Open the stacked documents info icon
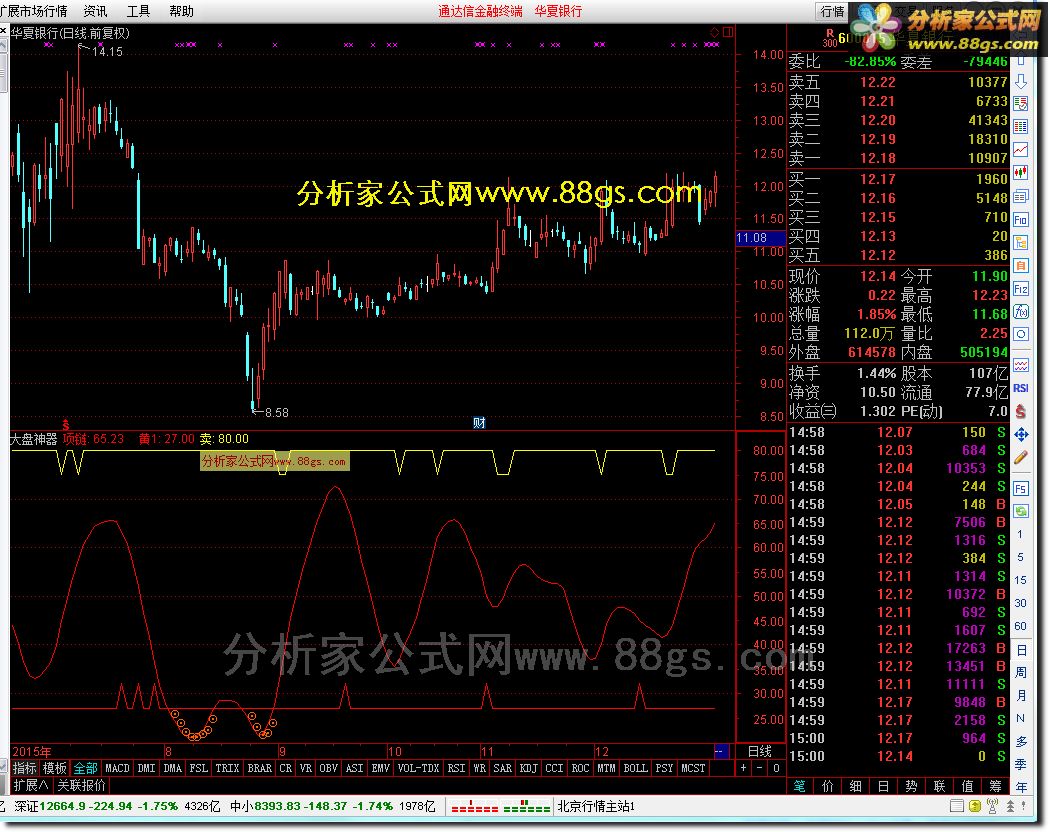1050x832 pixels. (x=1021, y=196)
